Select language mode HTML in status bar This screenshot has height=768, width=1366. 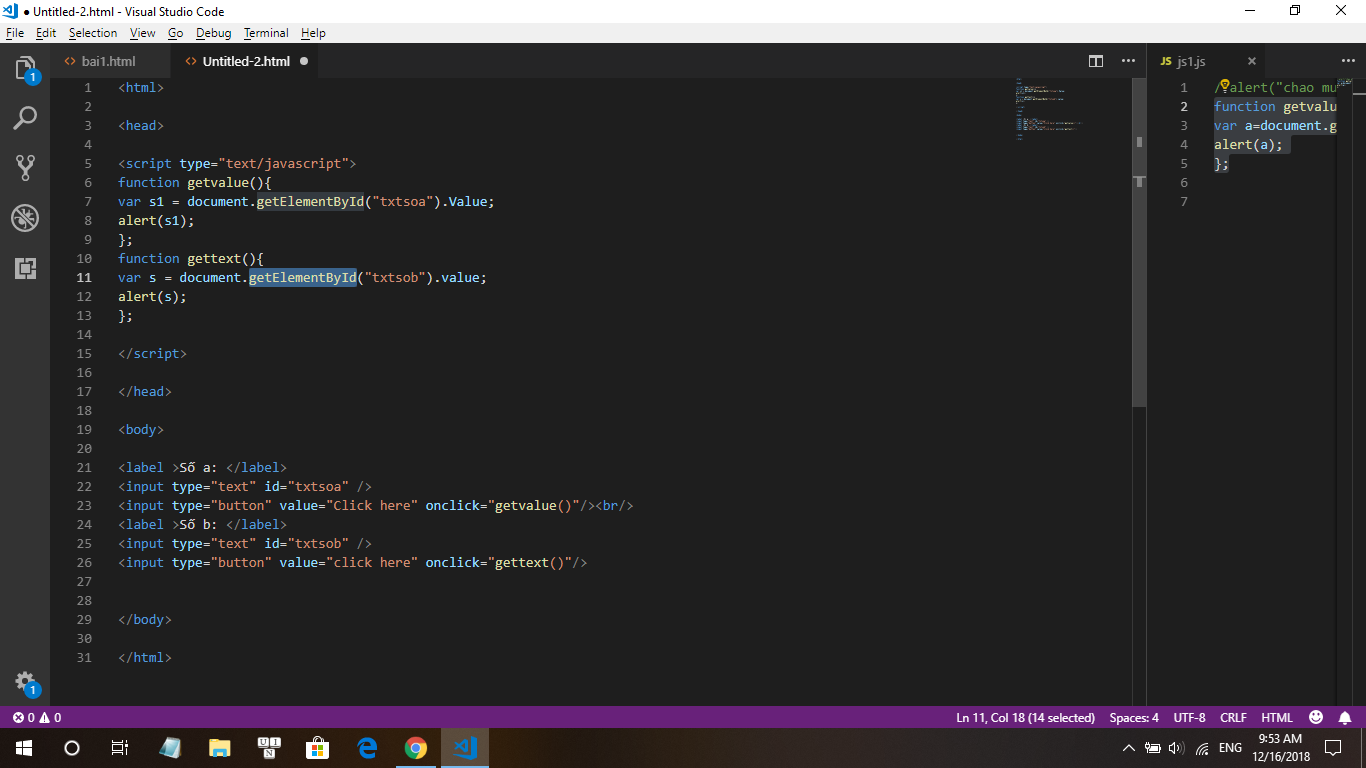coord(1277,718)
